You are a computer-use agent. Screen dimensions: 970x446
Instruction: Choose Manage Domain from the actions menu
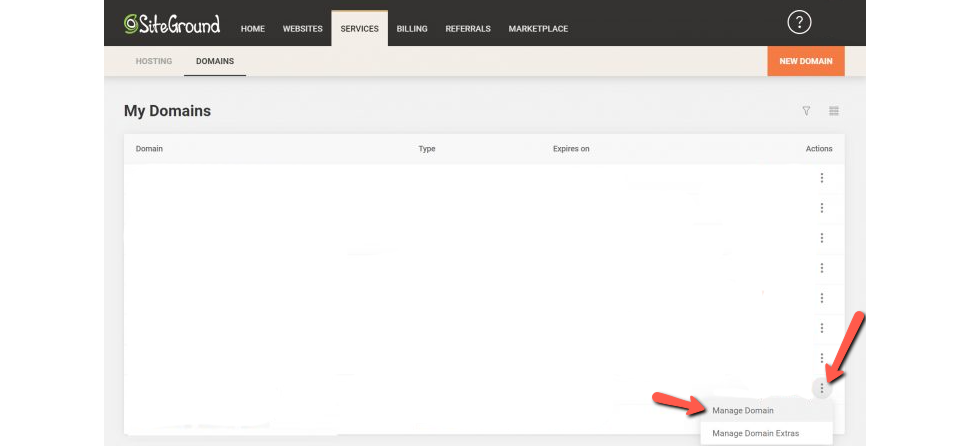766,411
